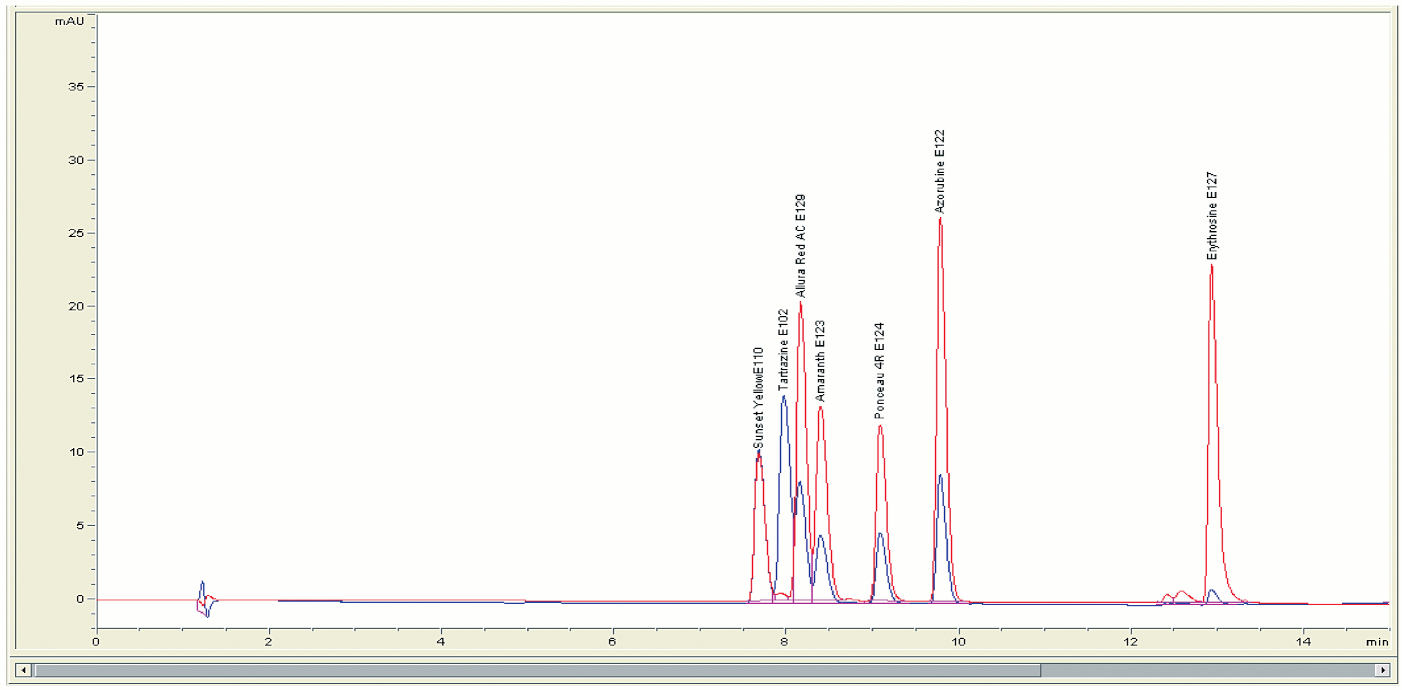Click the Erythrosine E127 peak label

[x=1212, y=215]
